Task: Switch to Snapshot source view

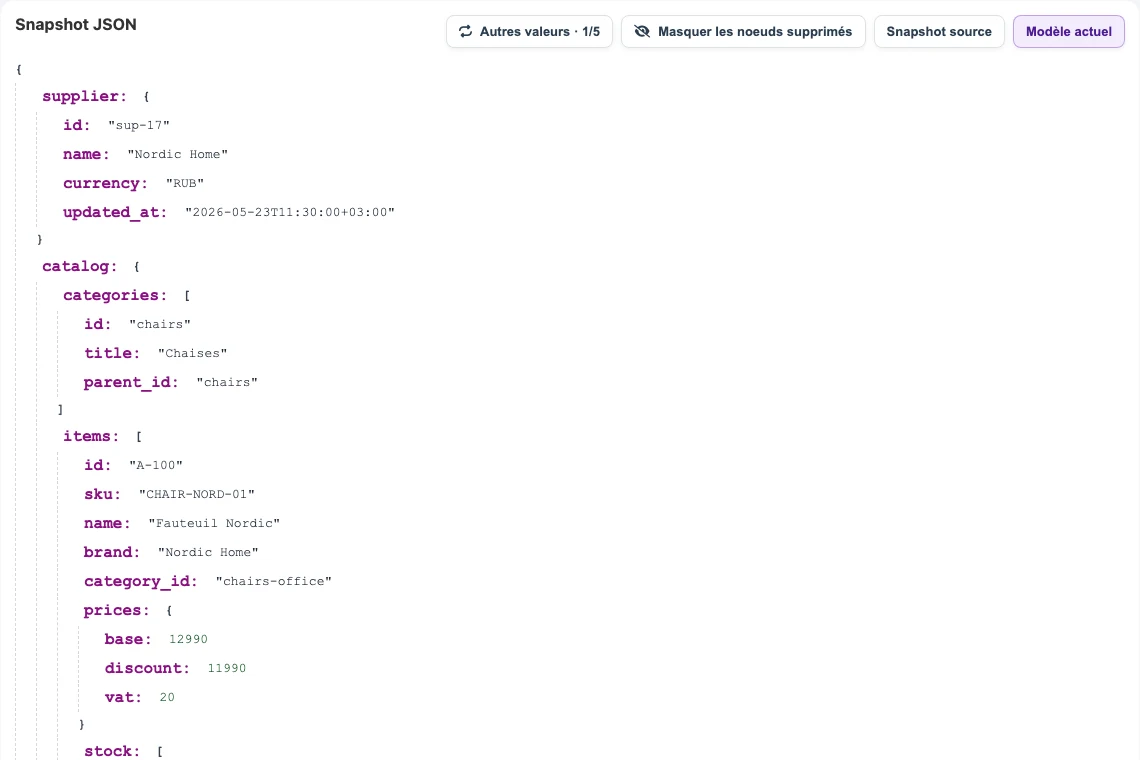Action: point(939,31)
